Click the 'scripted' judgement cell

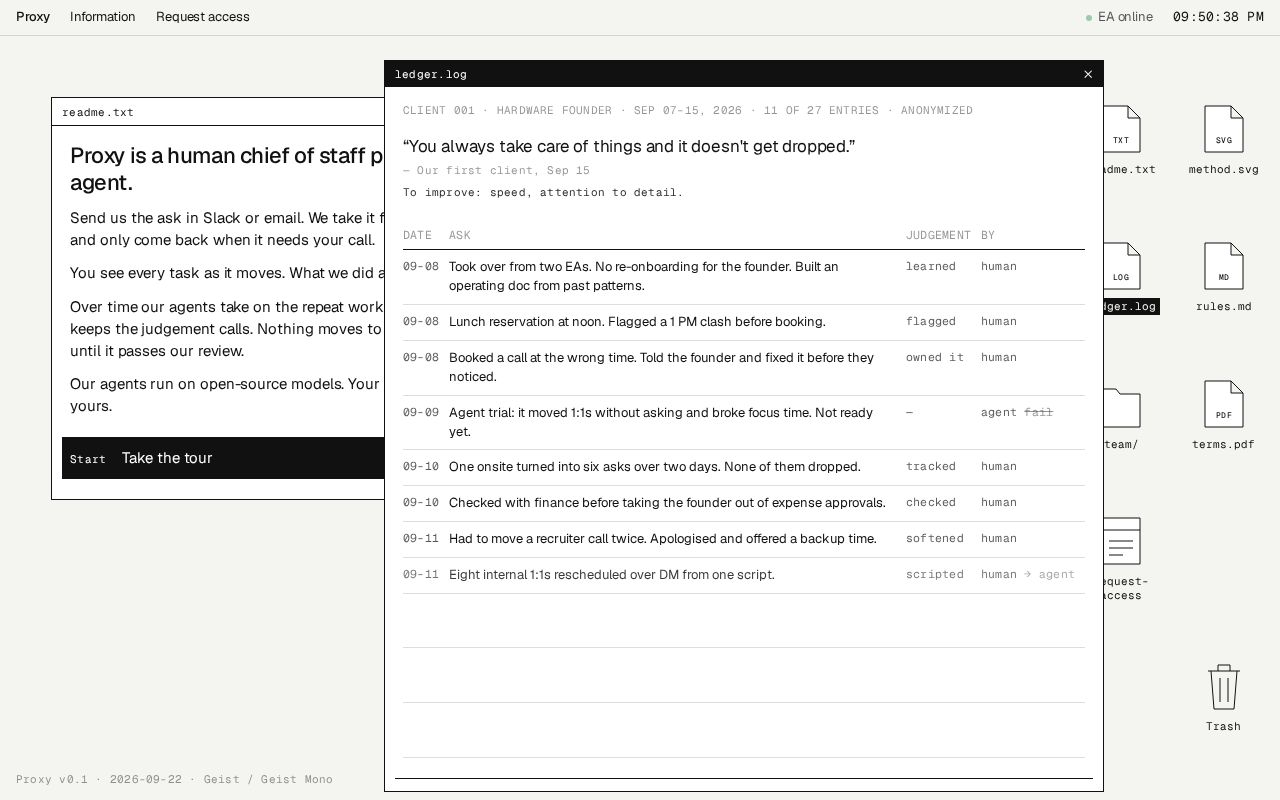click(935, 575)
